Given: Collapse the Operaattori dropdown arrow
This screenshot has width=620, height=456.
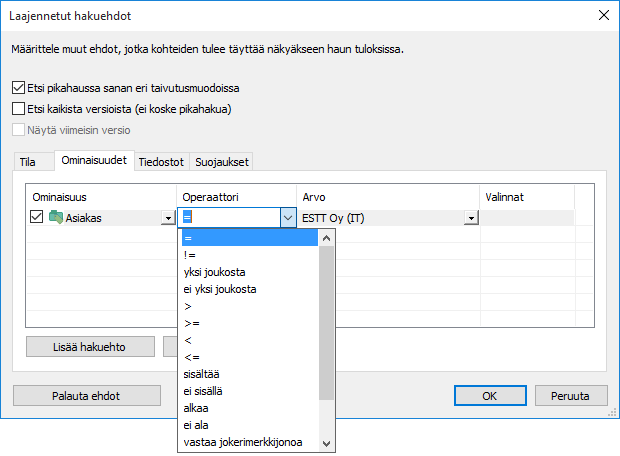Looking at the screenshot, I should tap(287, 218).
